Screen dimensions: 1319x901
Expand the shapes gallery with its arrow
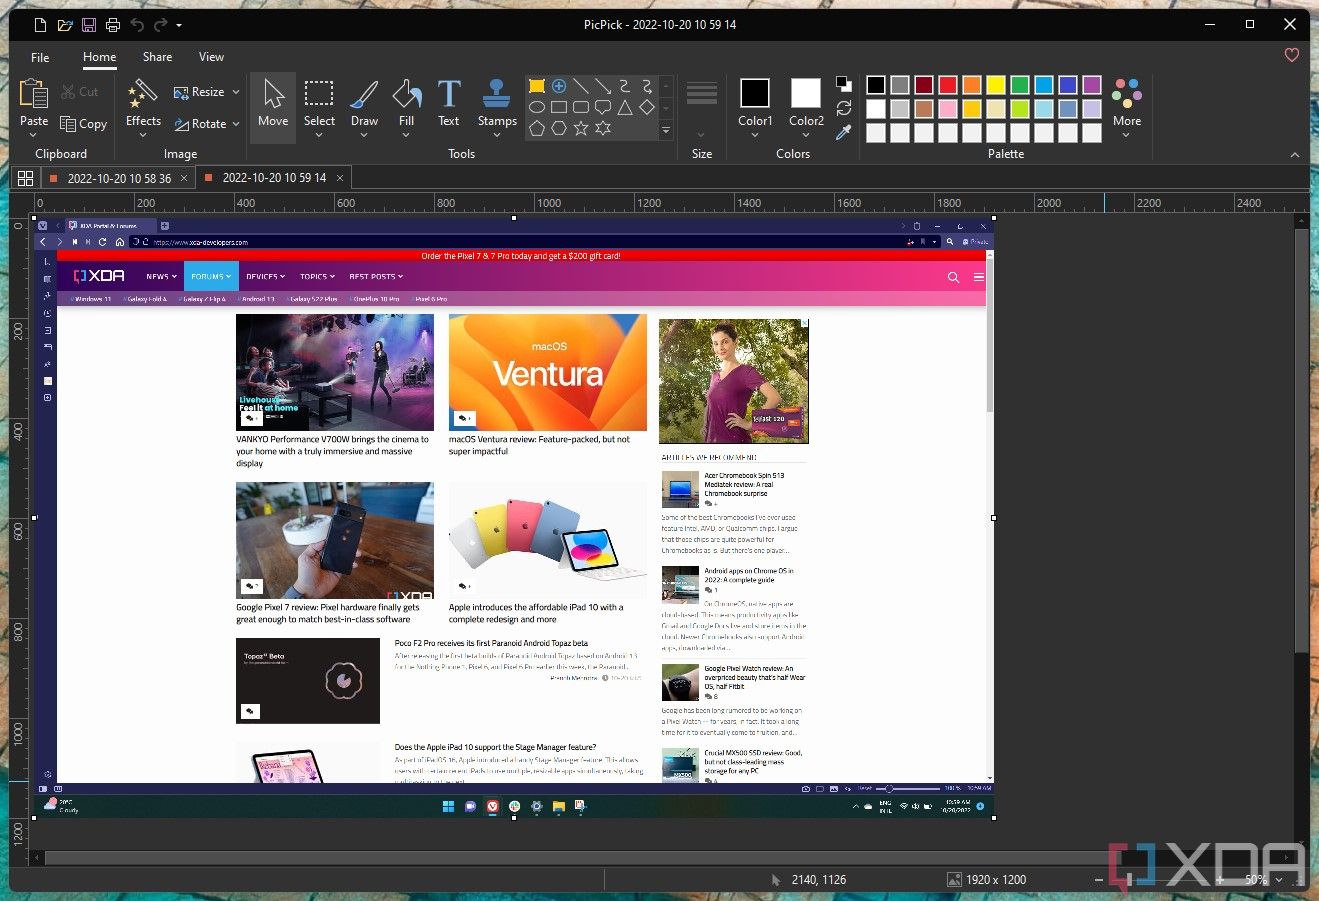tap(665, 129)
